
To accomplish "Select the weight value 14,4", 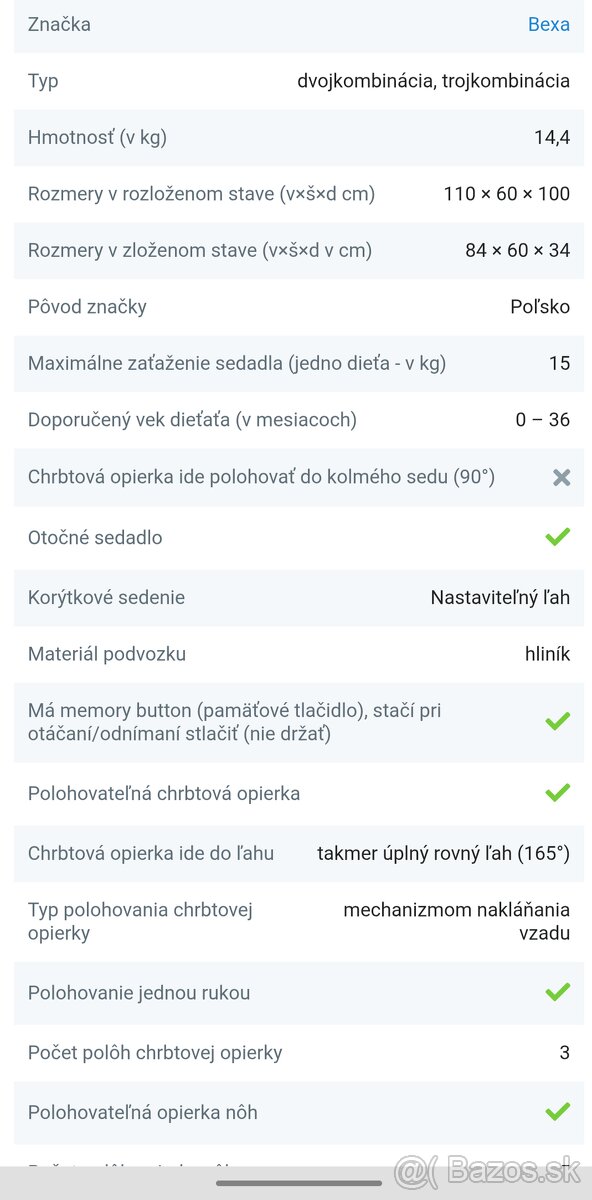I will click(553, 137).
